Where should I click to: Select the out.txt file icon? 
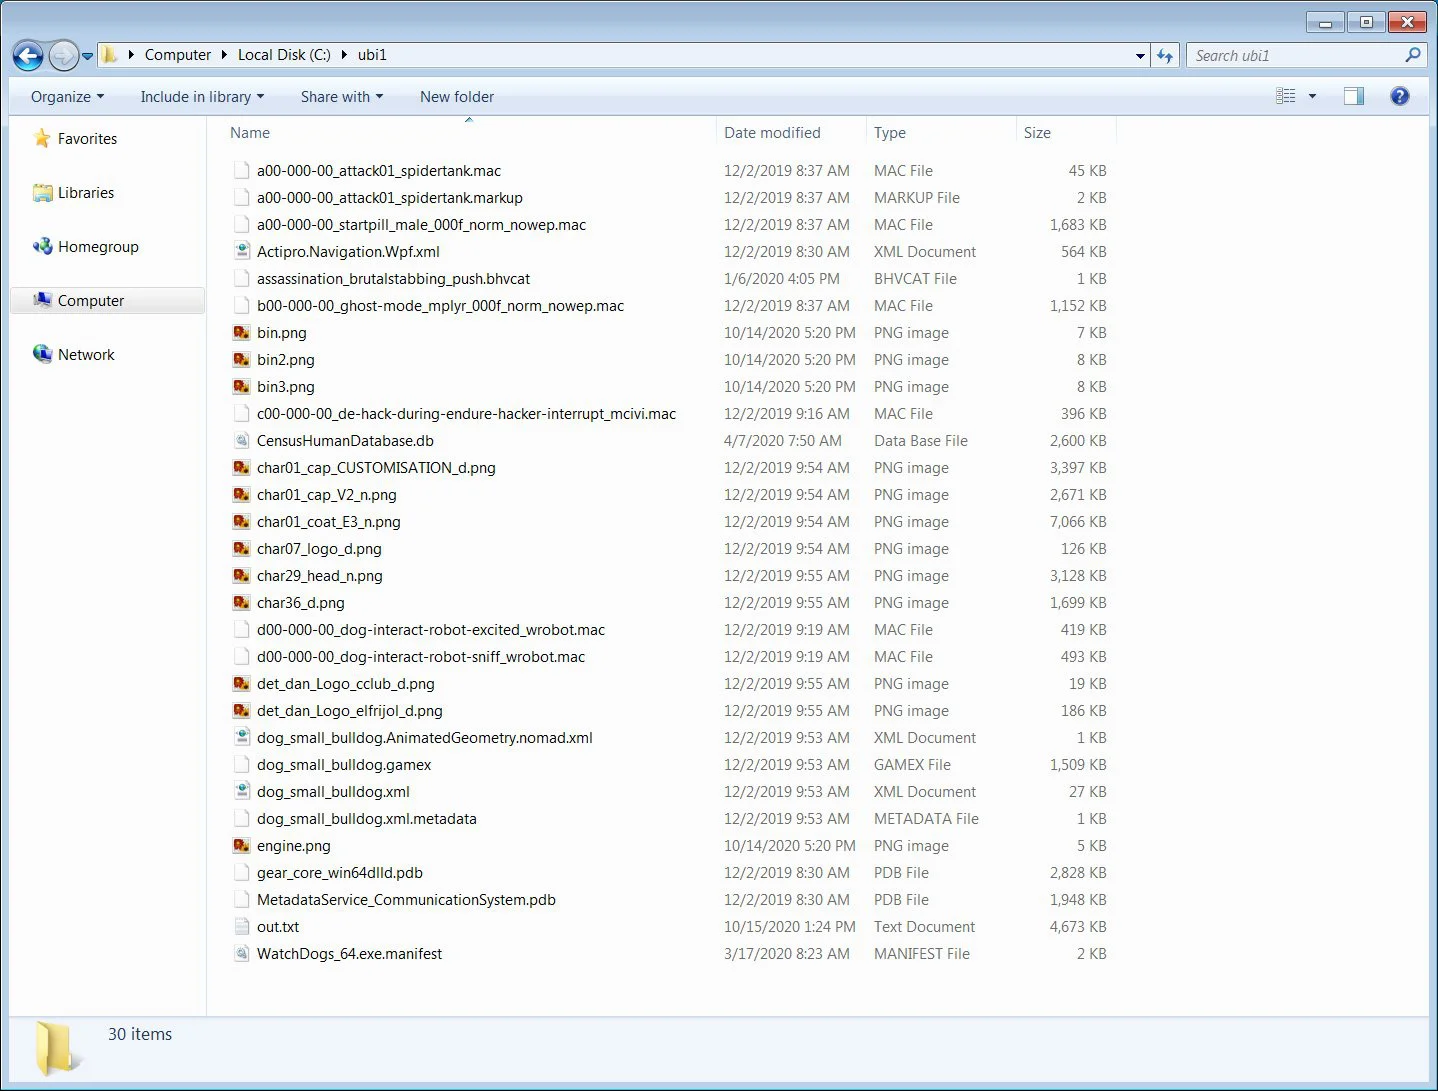click(241, 927)
